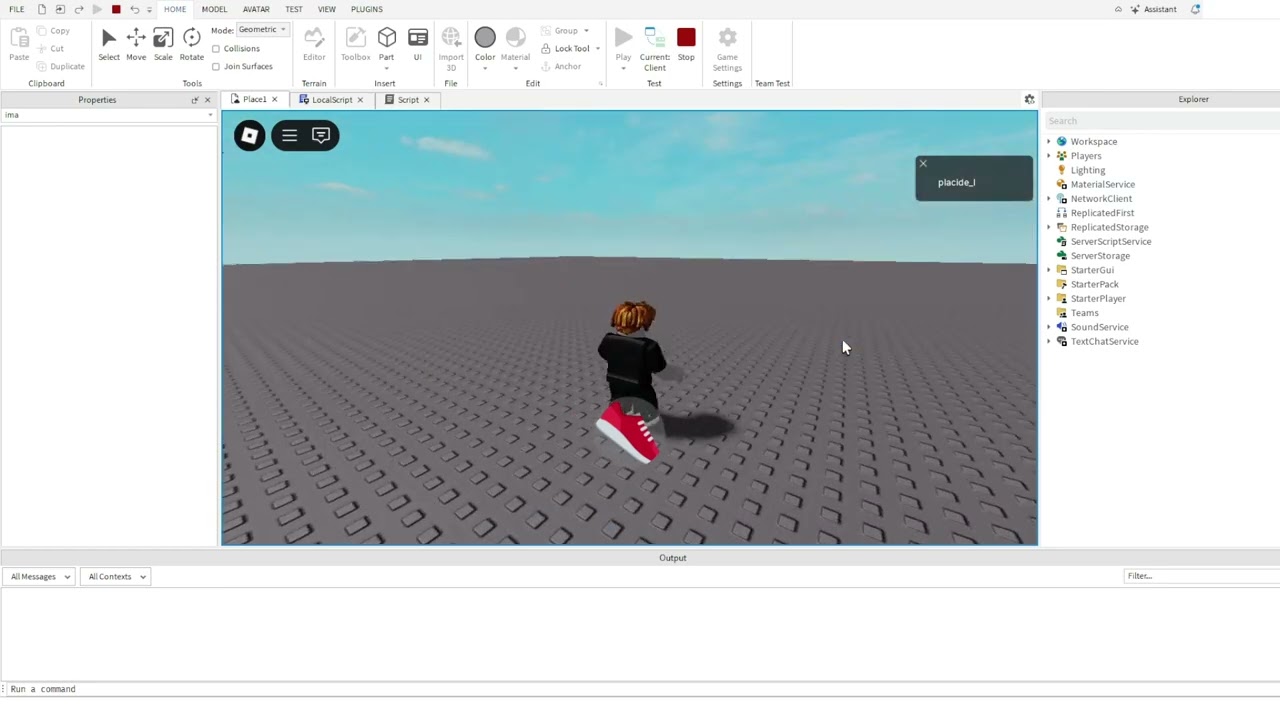The image size is (1280, 720).
Task: Click the Output Filter field
Action: click(x=1200, y=576)
